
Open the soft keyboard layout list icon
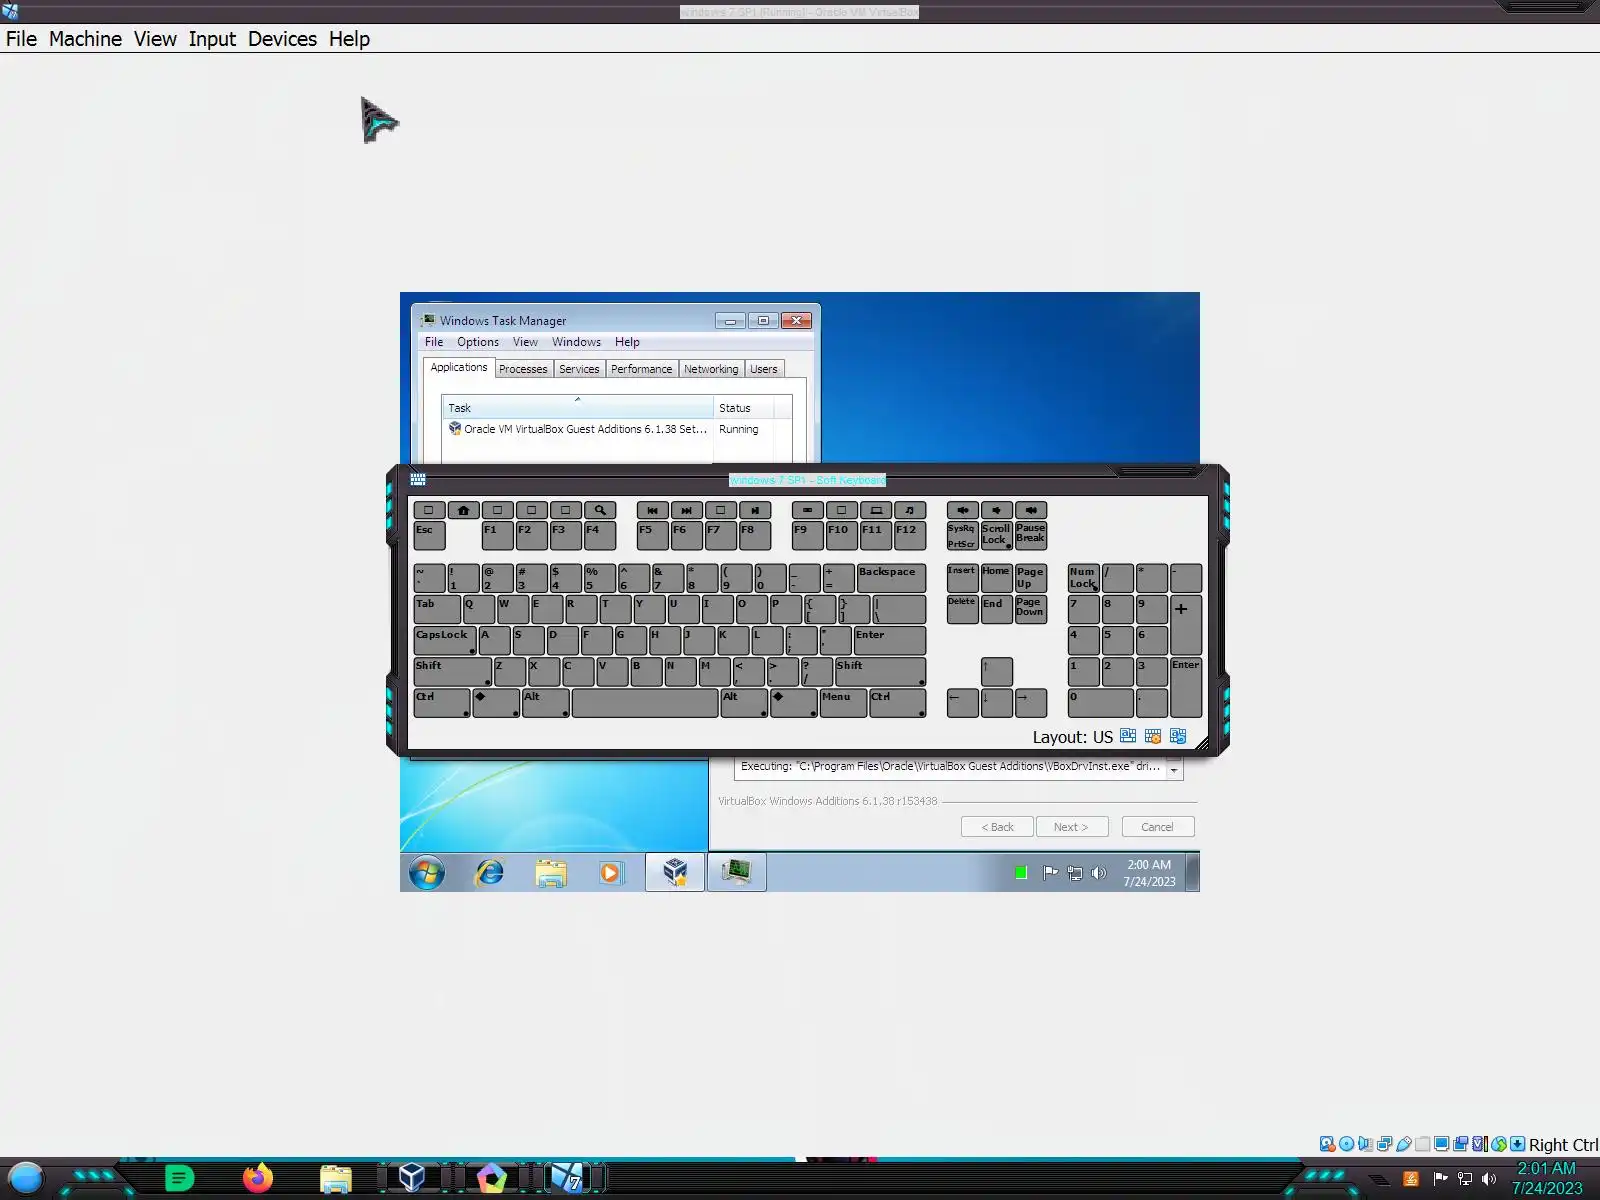tap(1128, 736)
